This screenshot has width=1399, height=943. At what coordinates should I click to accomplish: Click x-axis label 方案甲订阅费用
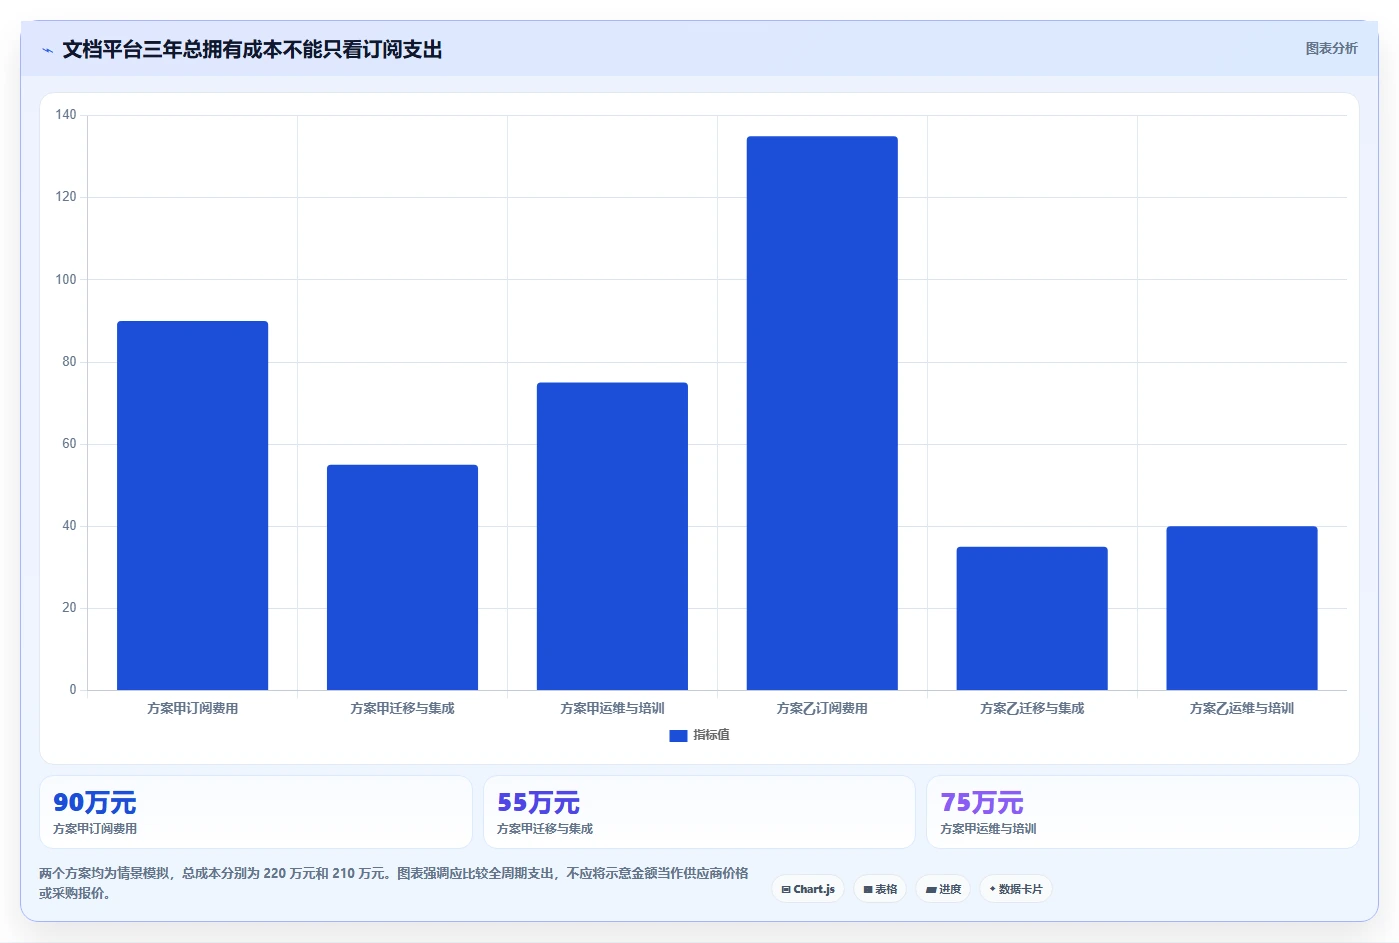click(x=192, y=708)
